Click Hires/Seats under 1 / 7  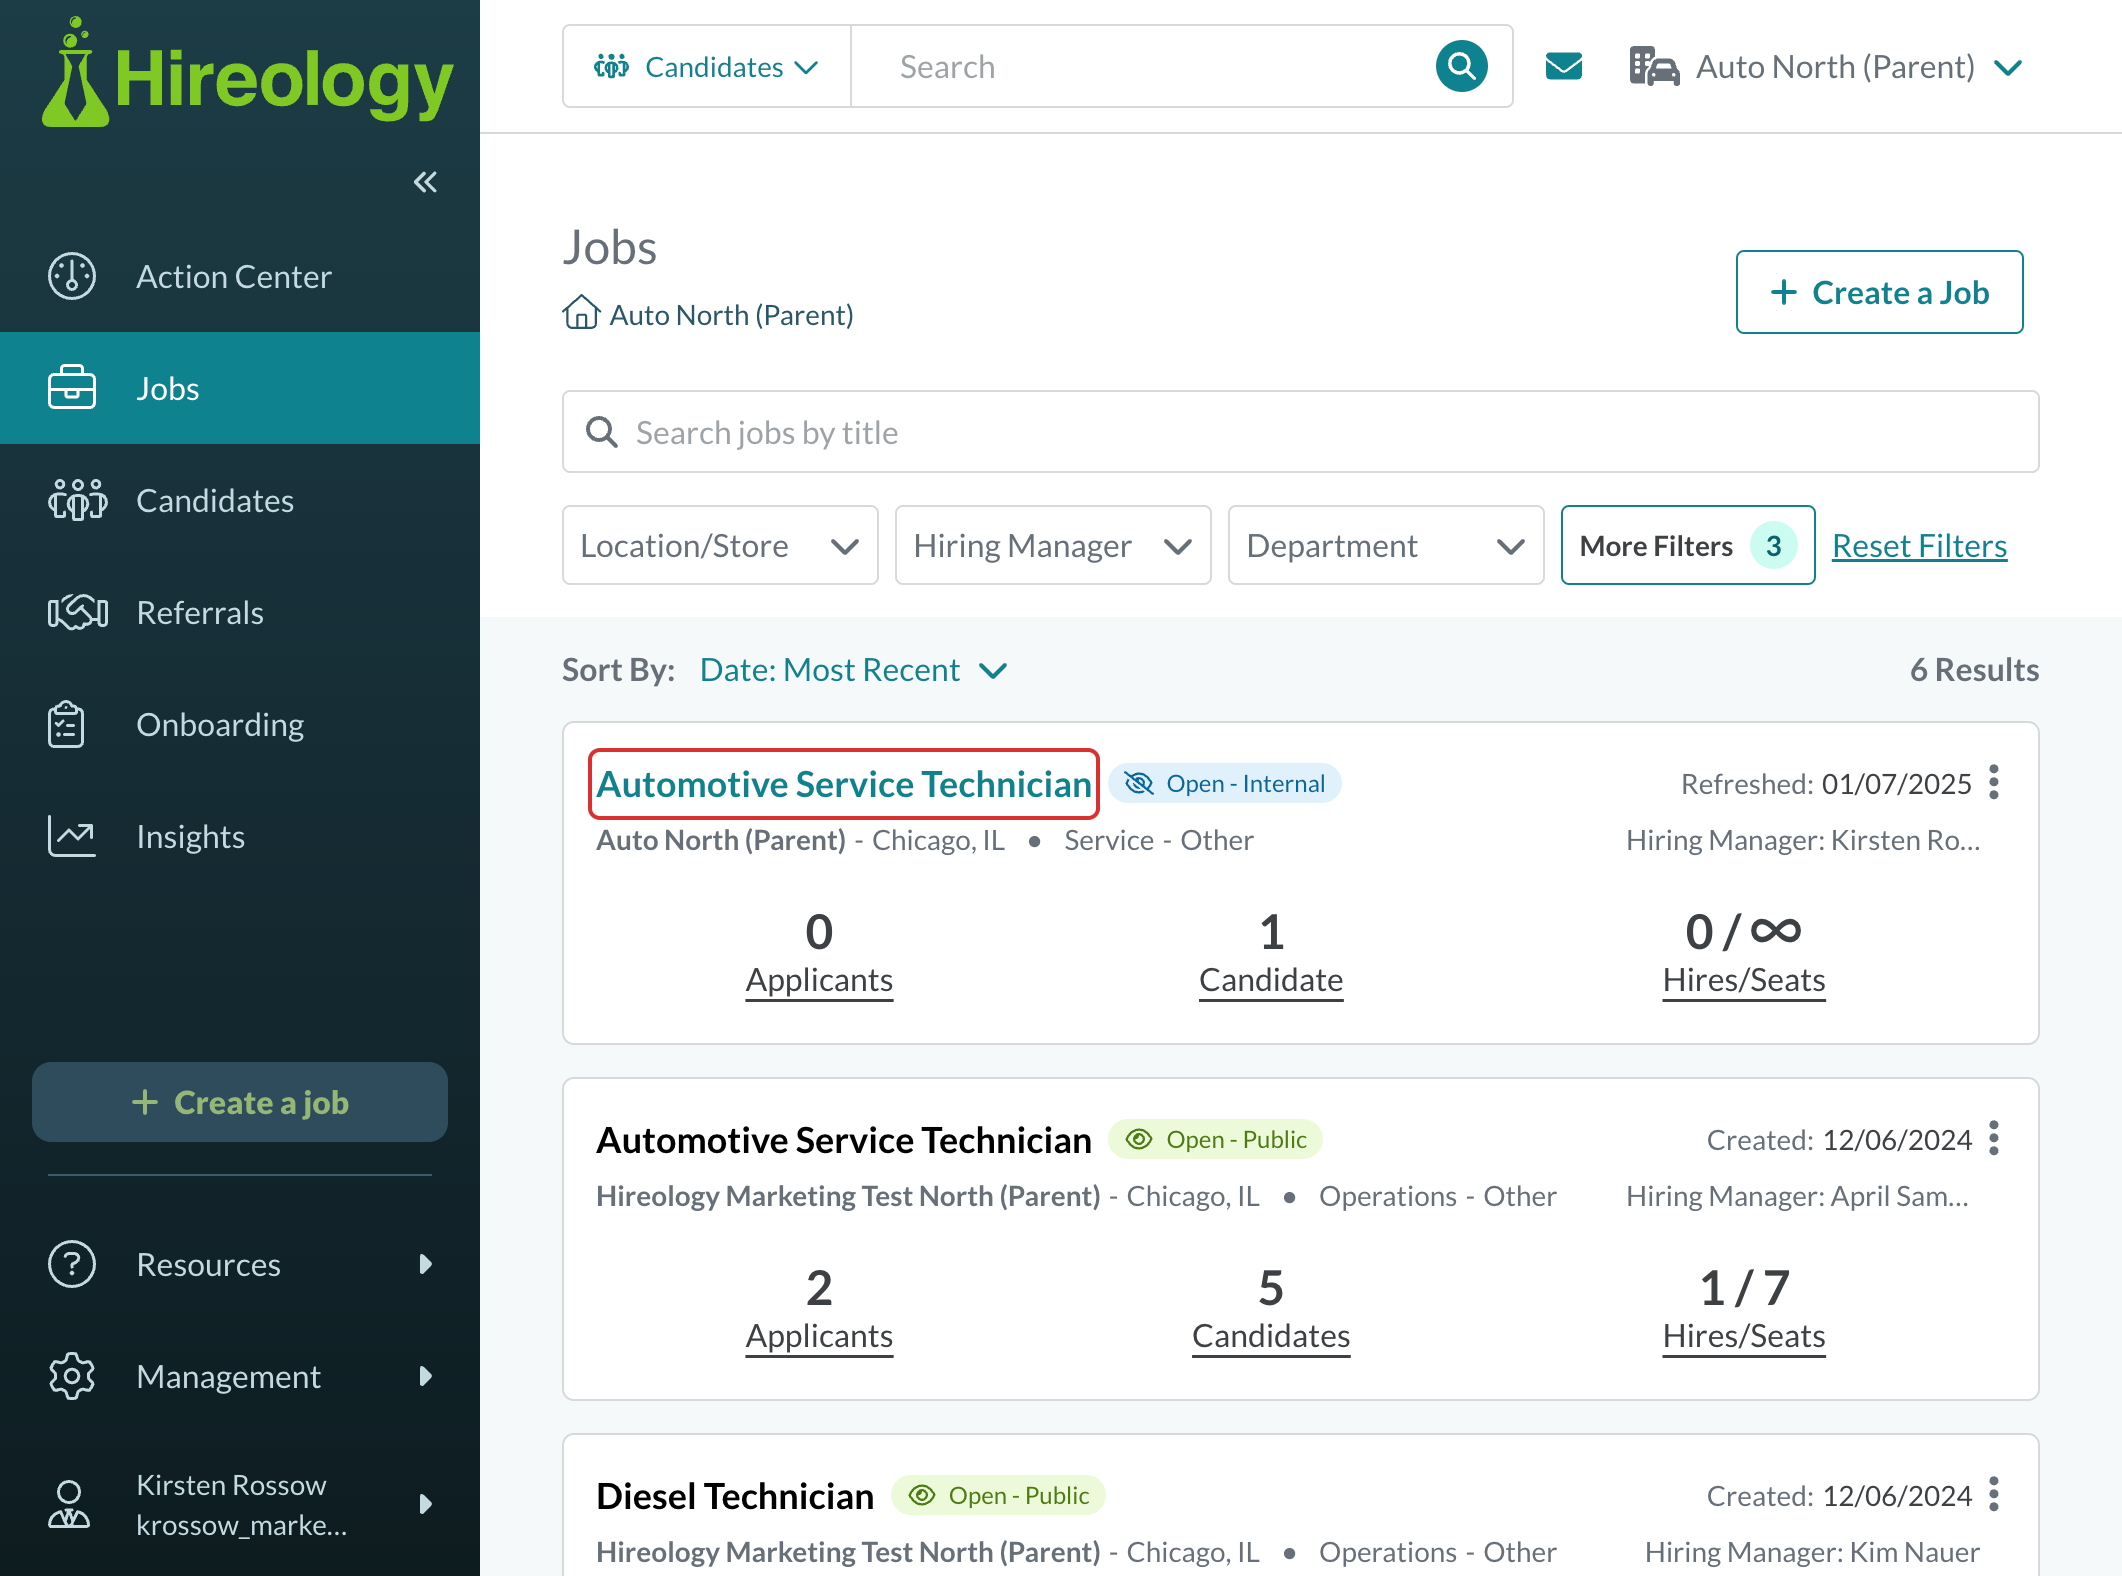1744,1336
